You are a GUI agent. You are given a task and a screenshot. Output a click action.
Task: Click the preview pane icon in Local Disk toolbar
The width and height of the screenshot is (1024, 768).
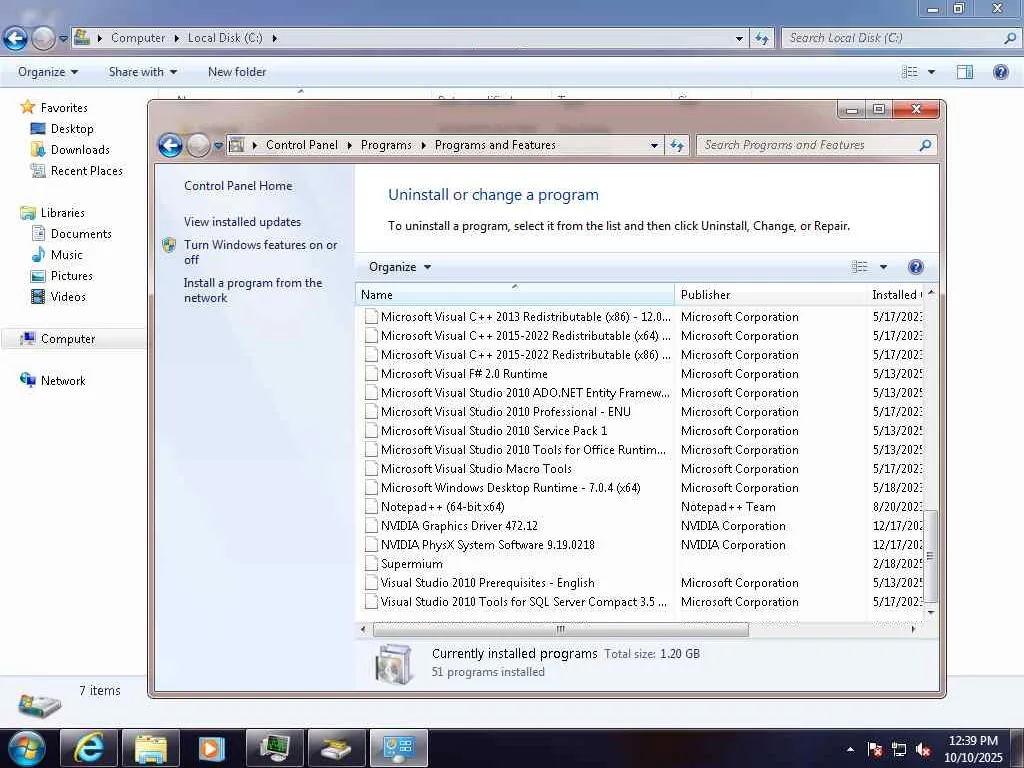coord(965,72)
